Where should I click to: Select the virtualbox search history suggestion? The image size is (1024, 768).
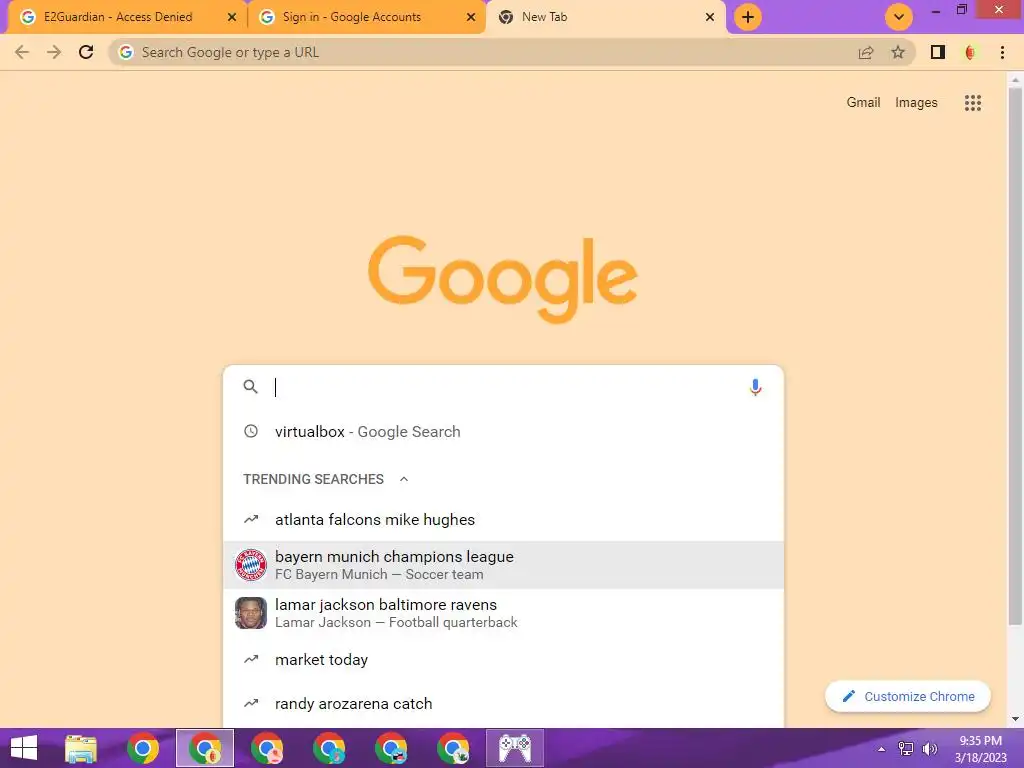tap(503, 432)
